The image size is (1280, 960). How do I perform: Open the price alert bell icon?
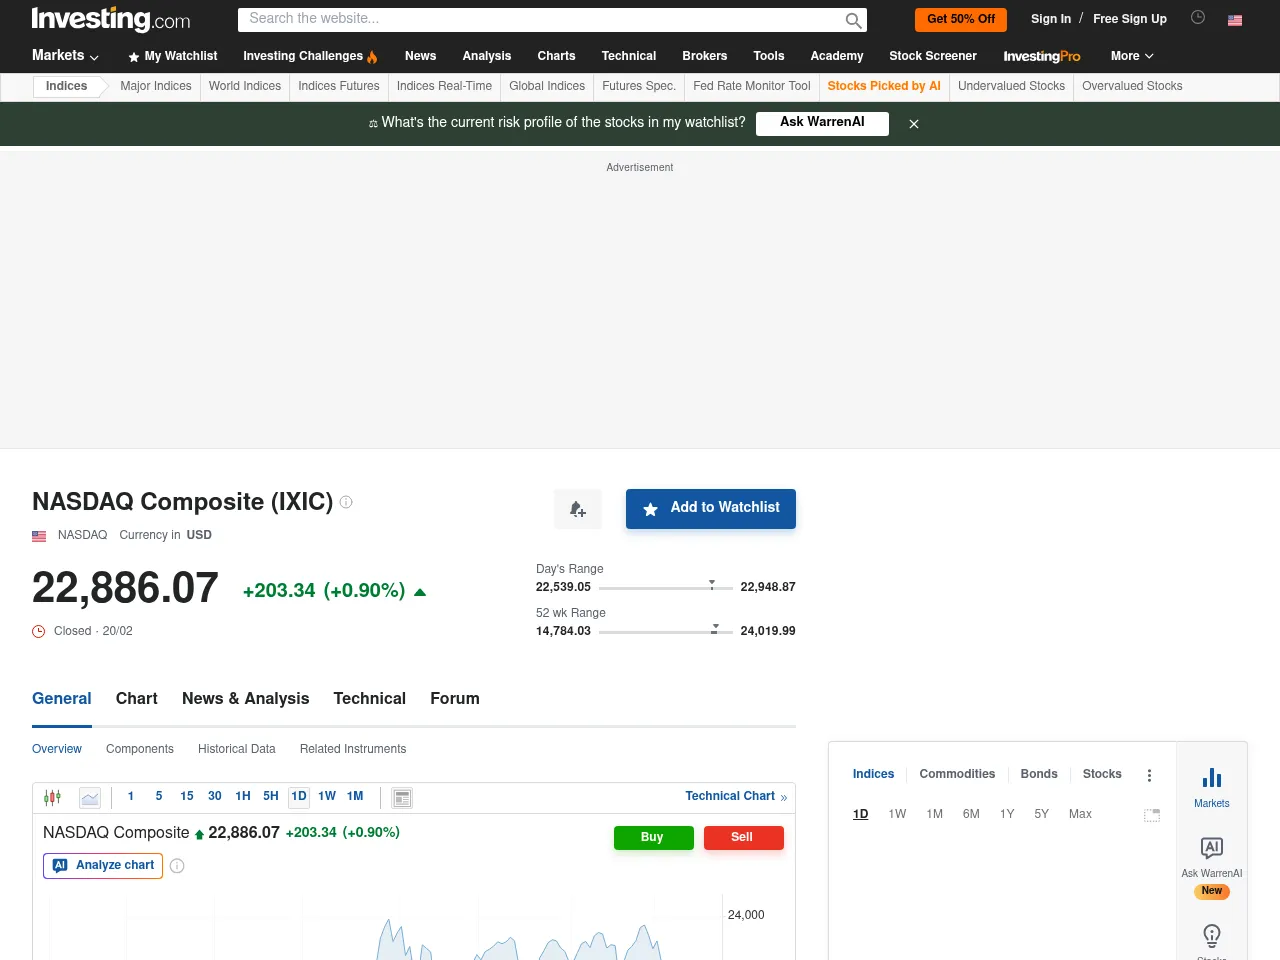click(x=577, y=508)
